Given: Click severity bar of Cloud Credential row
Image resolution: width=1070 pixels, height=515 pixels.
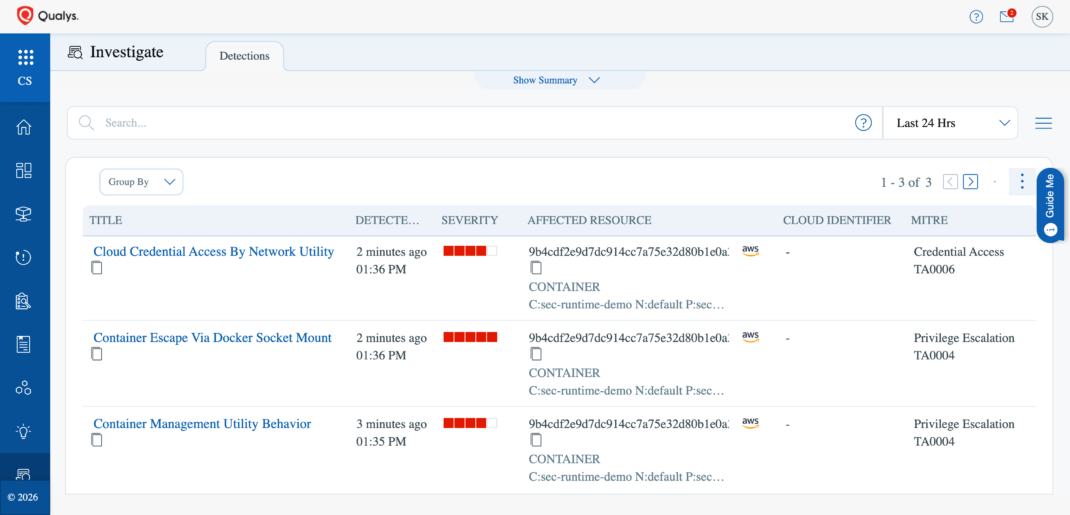Looking at the screenshot, I should coord(470,251).
